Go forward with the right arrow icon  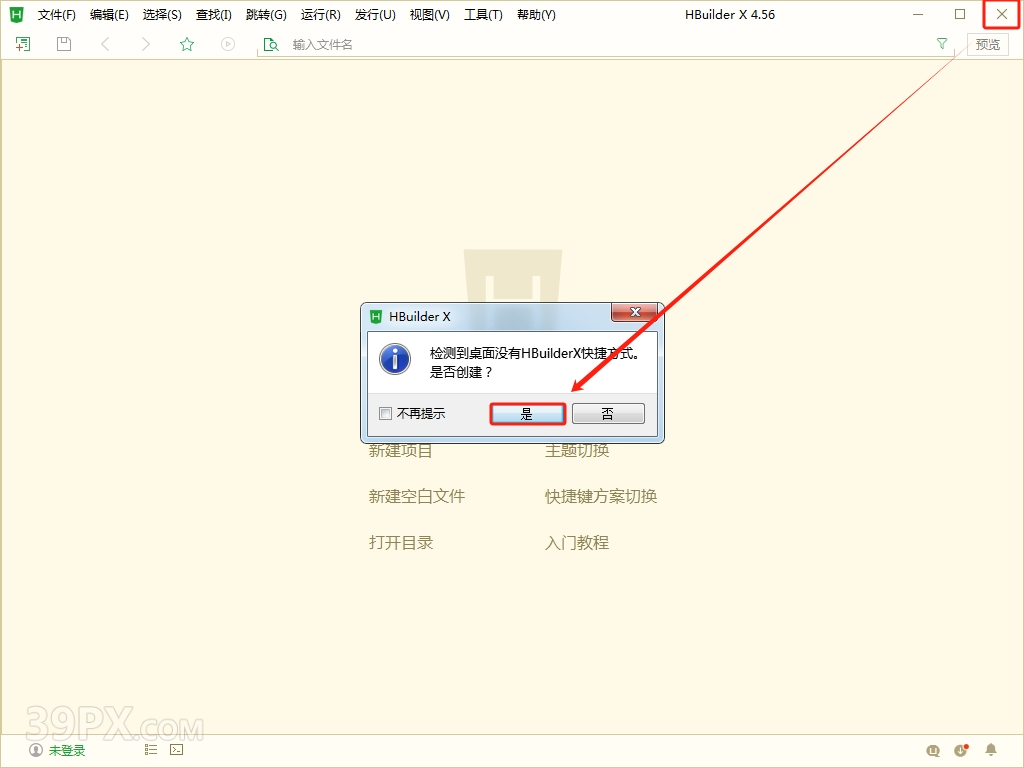(x=146, y=44)
